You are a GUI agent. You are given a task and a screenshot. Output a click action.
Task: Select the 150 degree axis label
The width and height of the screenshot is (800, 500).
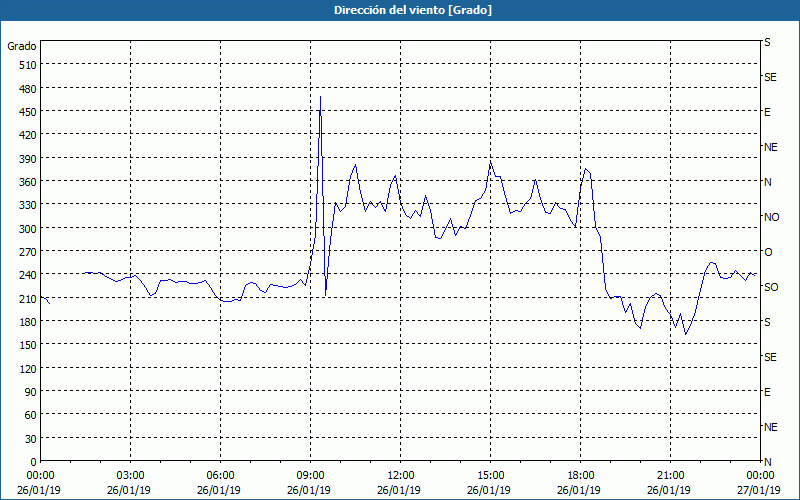pyautogui.click(x=29, y=345)
